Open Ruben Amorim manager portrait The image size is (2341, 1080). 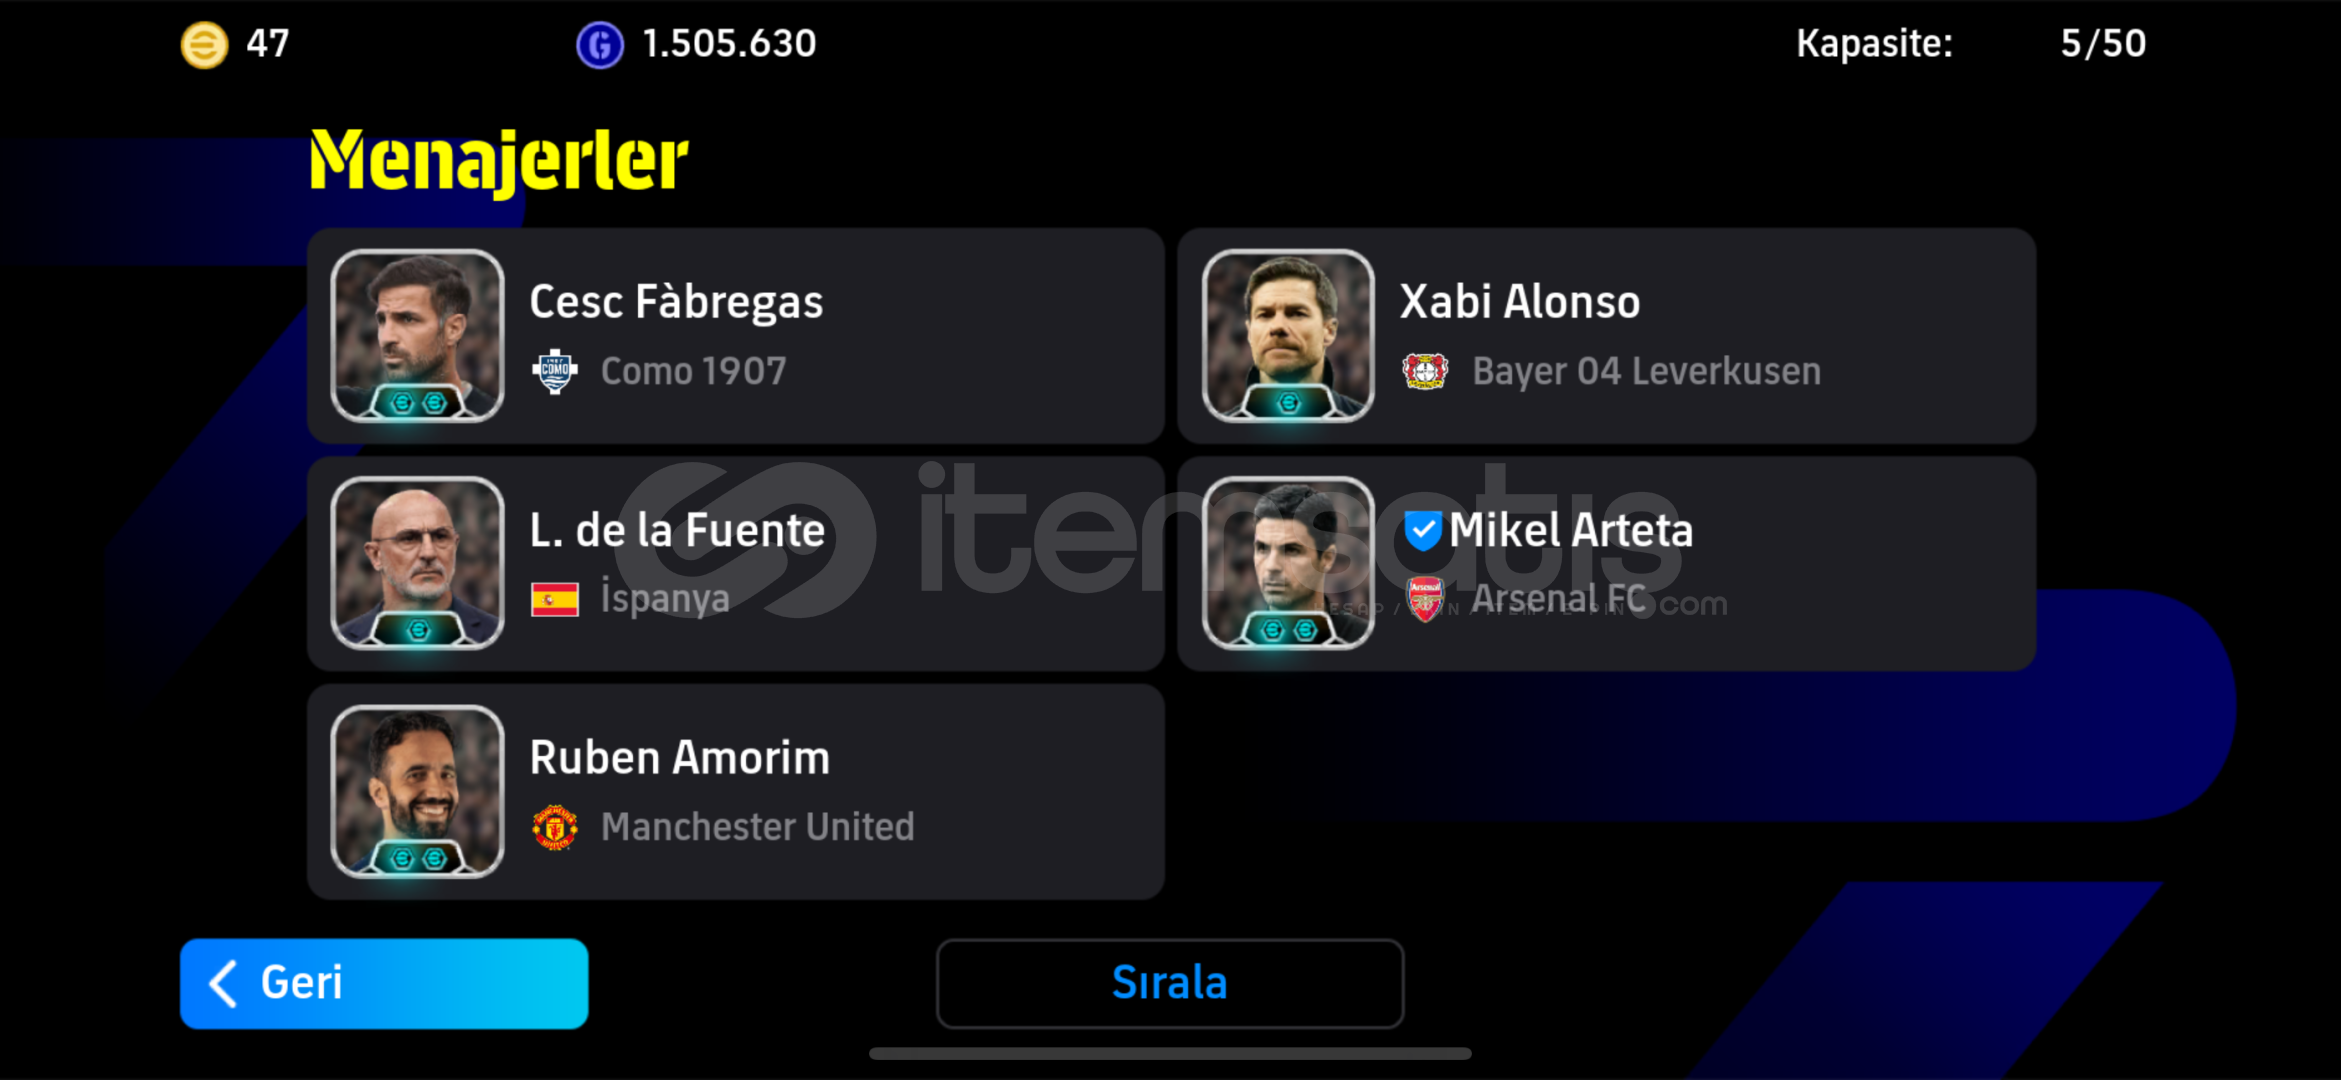click(417, 792)
